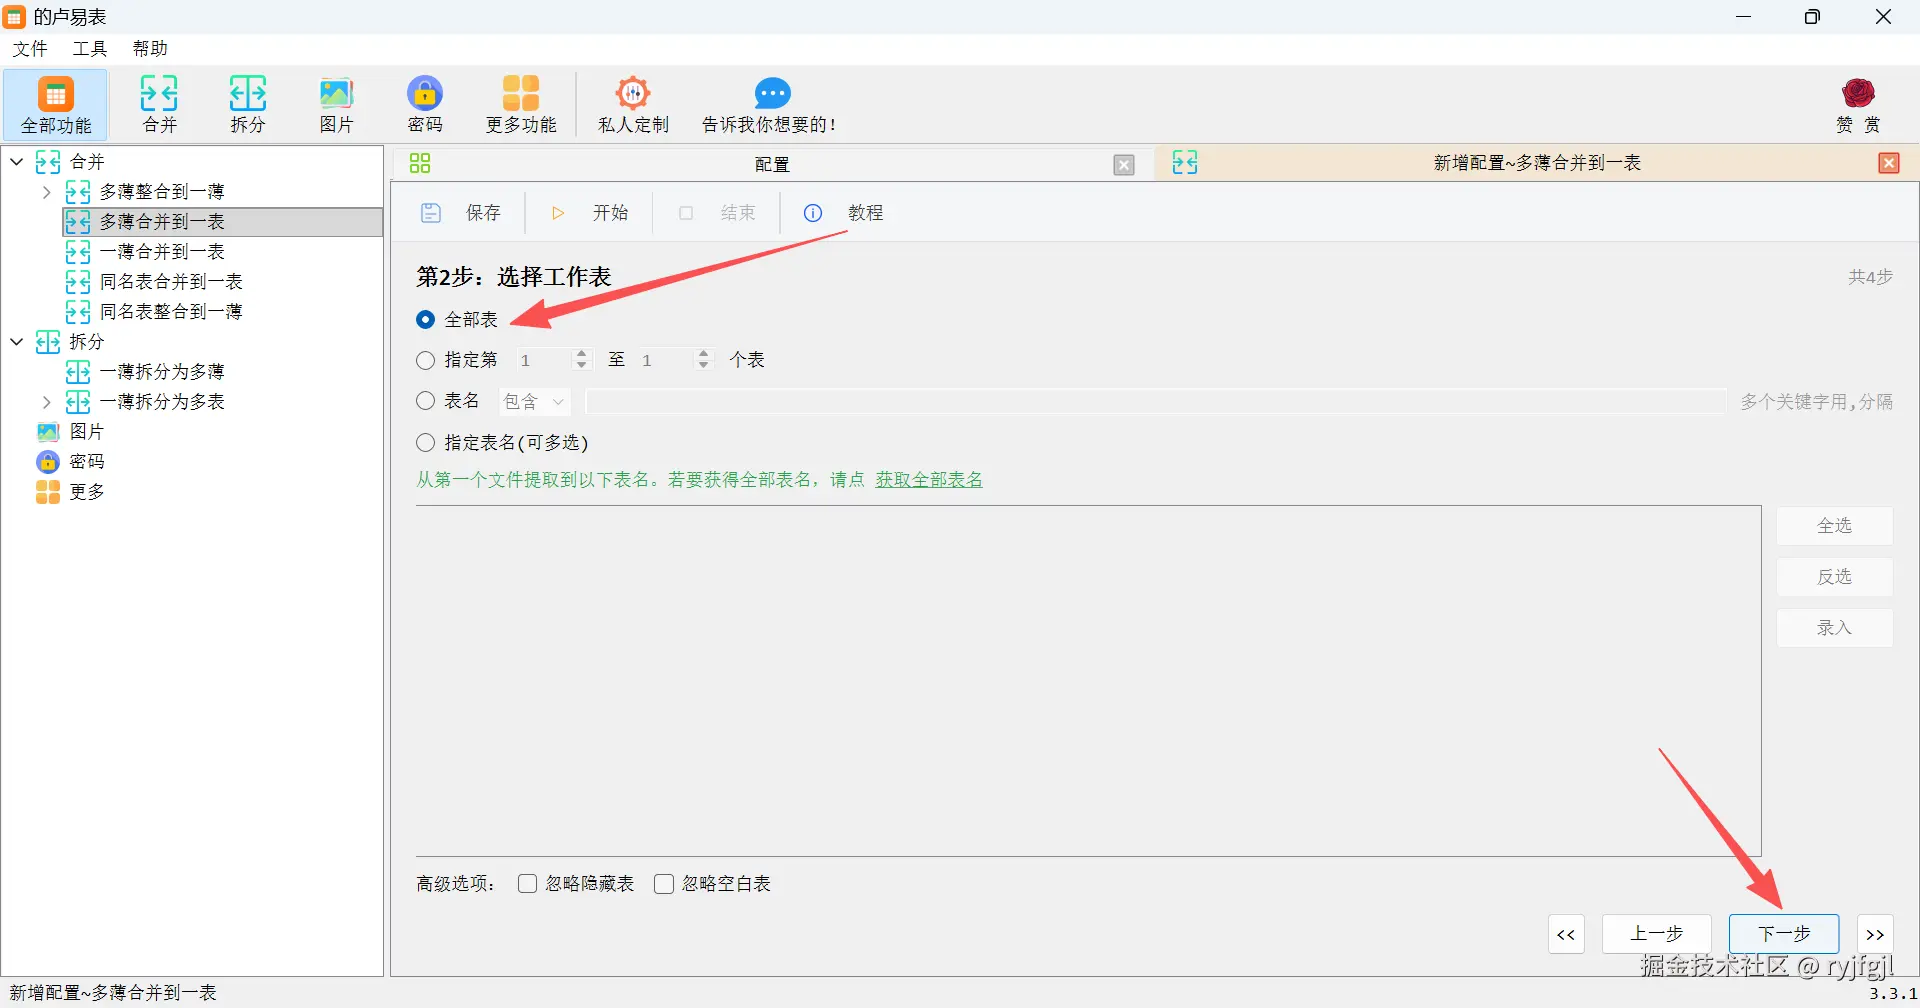Click the 配置 tab grid icon

tap(420, 163)
